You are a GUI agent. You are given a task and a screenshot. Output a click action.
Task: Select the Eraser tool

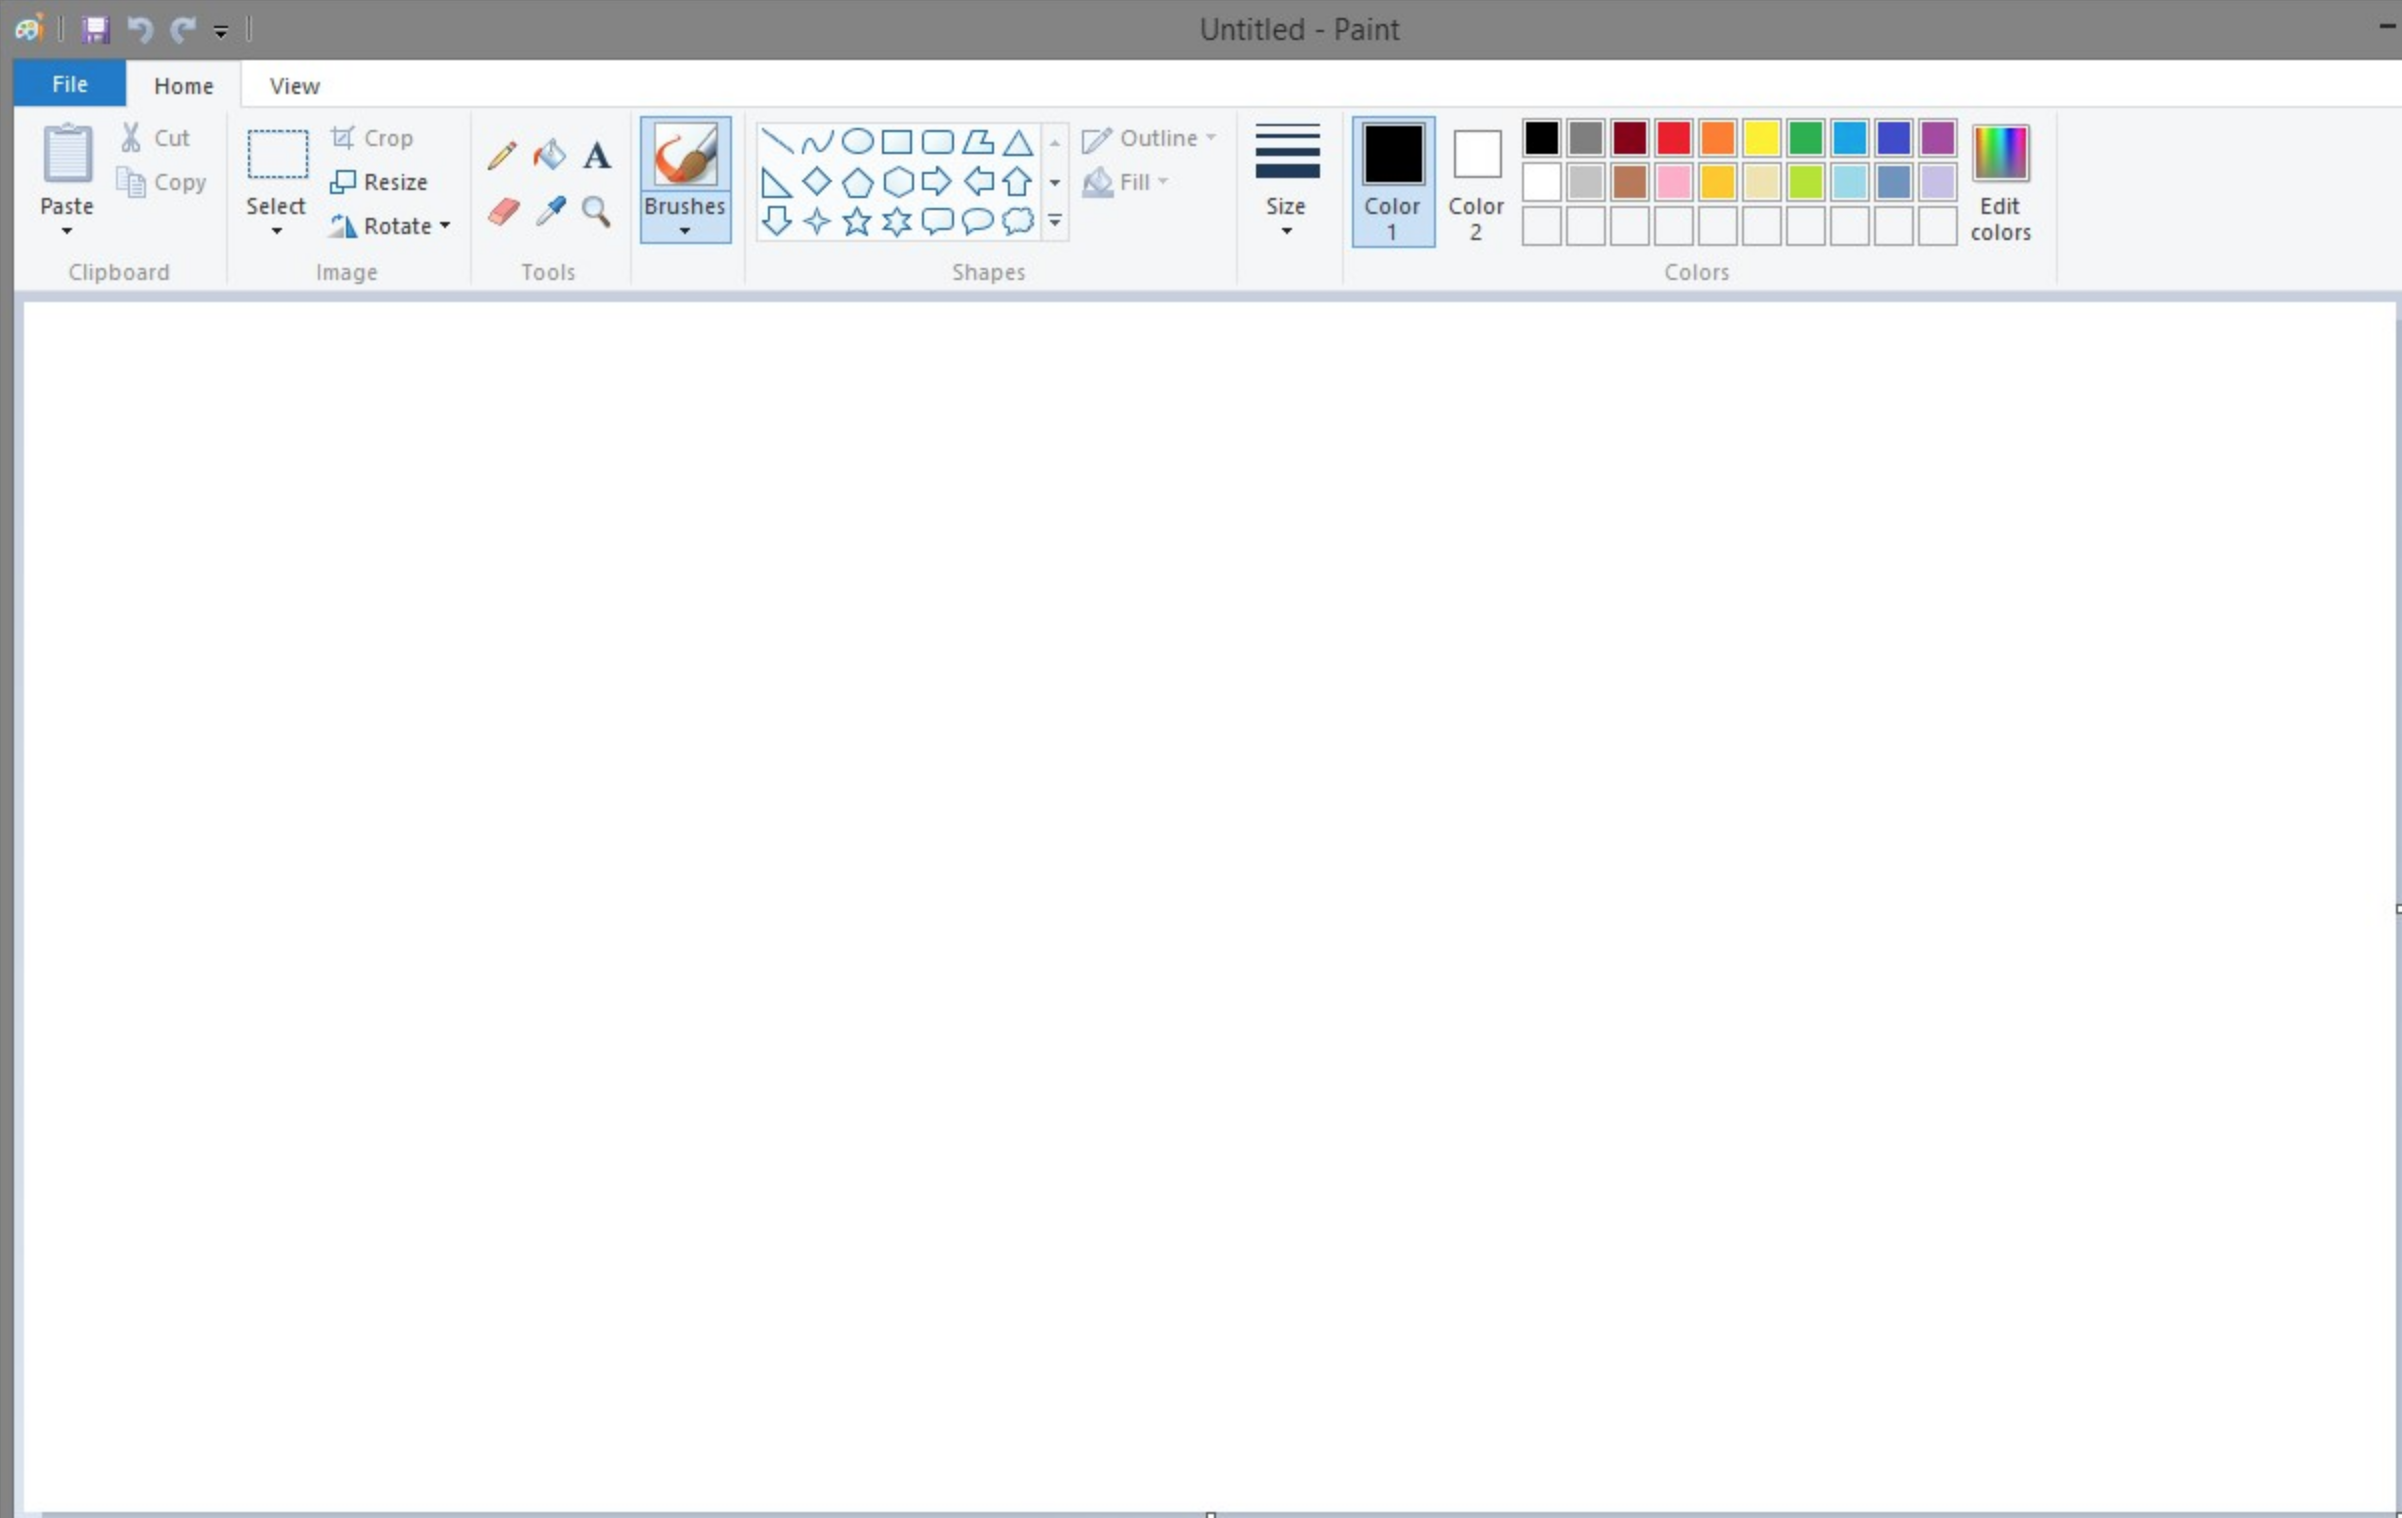pos(503,211)
